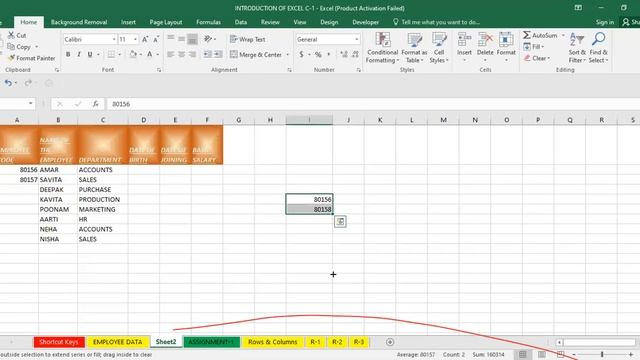Viewport: 640px width, 360px height.
Task: Apply Accounting dollar format
Action: (x=301, y=54)
